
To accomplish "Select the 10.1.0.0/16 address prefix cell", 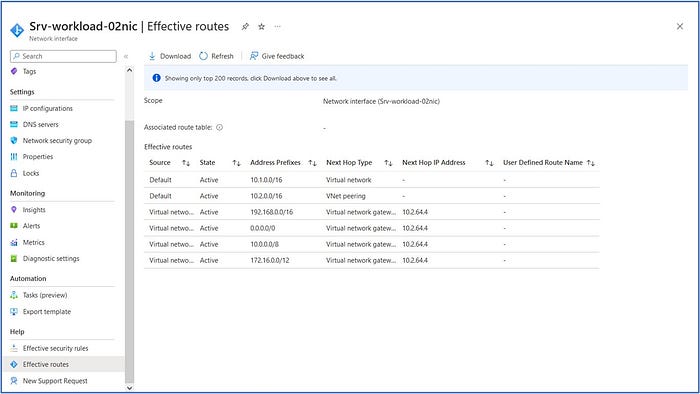I will [x=266, y=180].
